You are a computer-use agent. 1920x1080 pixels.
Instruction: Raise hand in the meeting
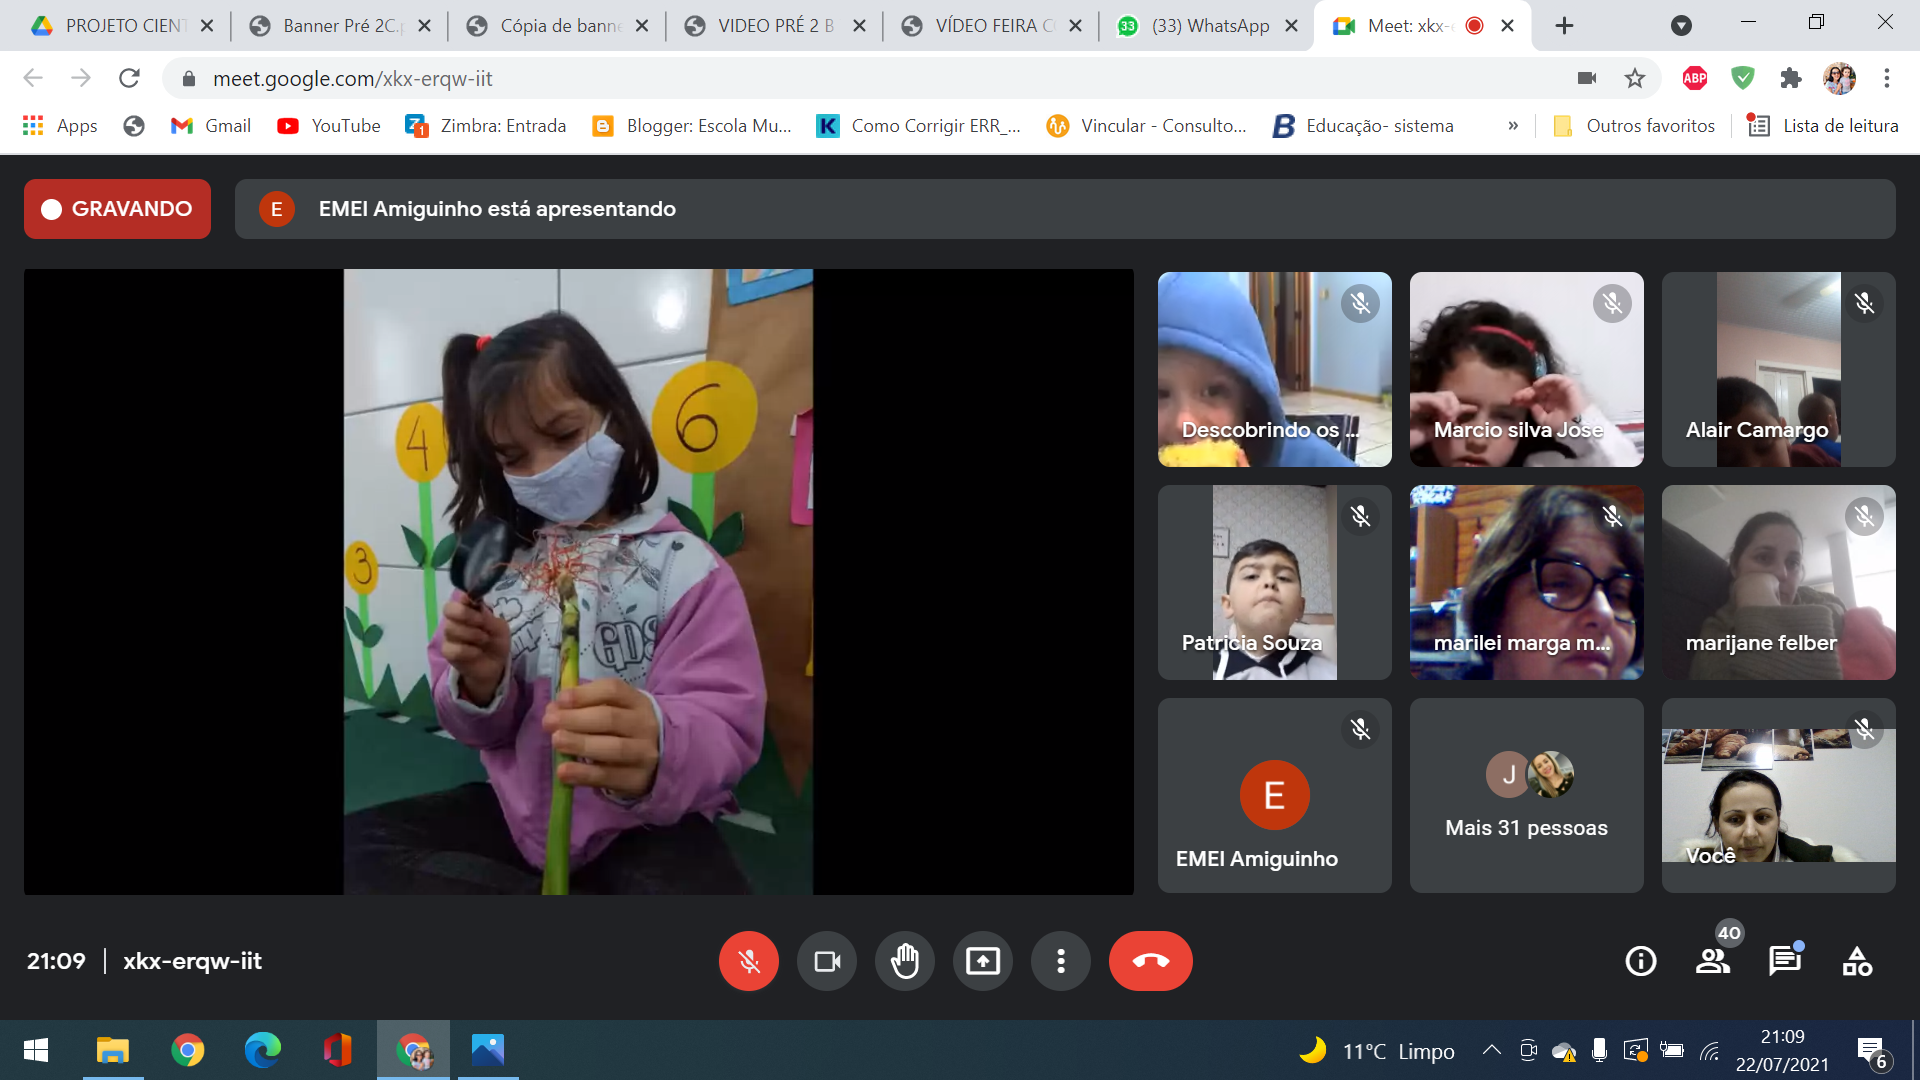[x=904, y=961]
